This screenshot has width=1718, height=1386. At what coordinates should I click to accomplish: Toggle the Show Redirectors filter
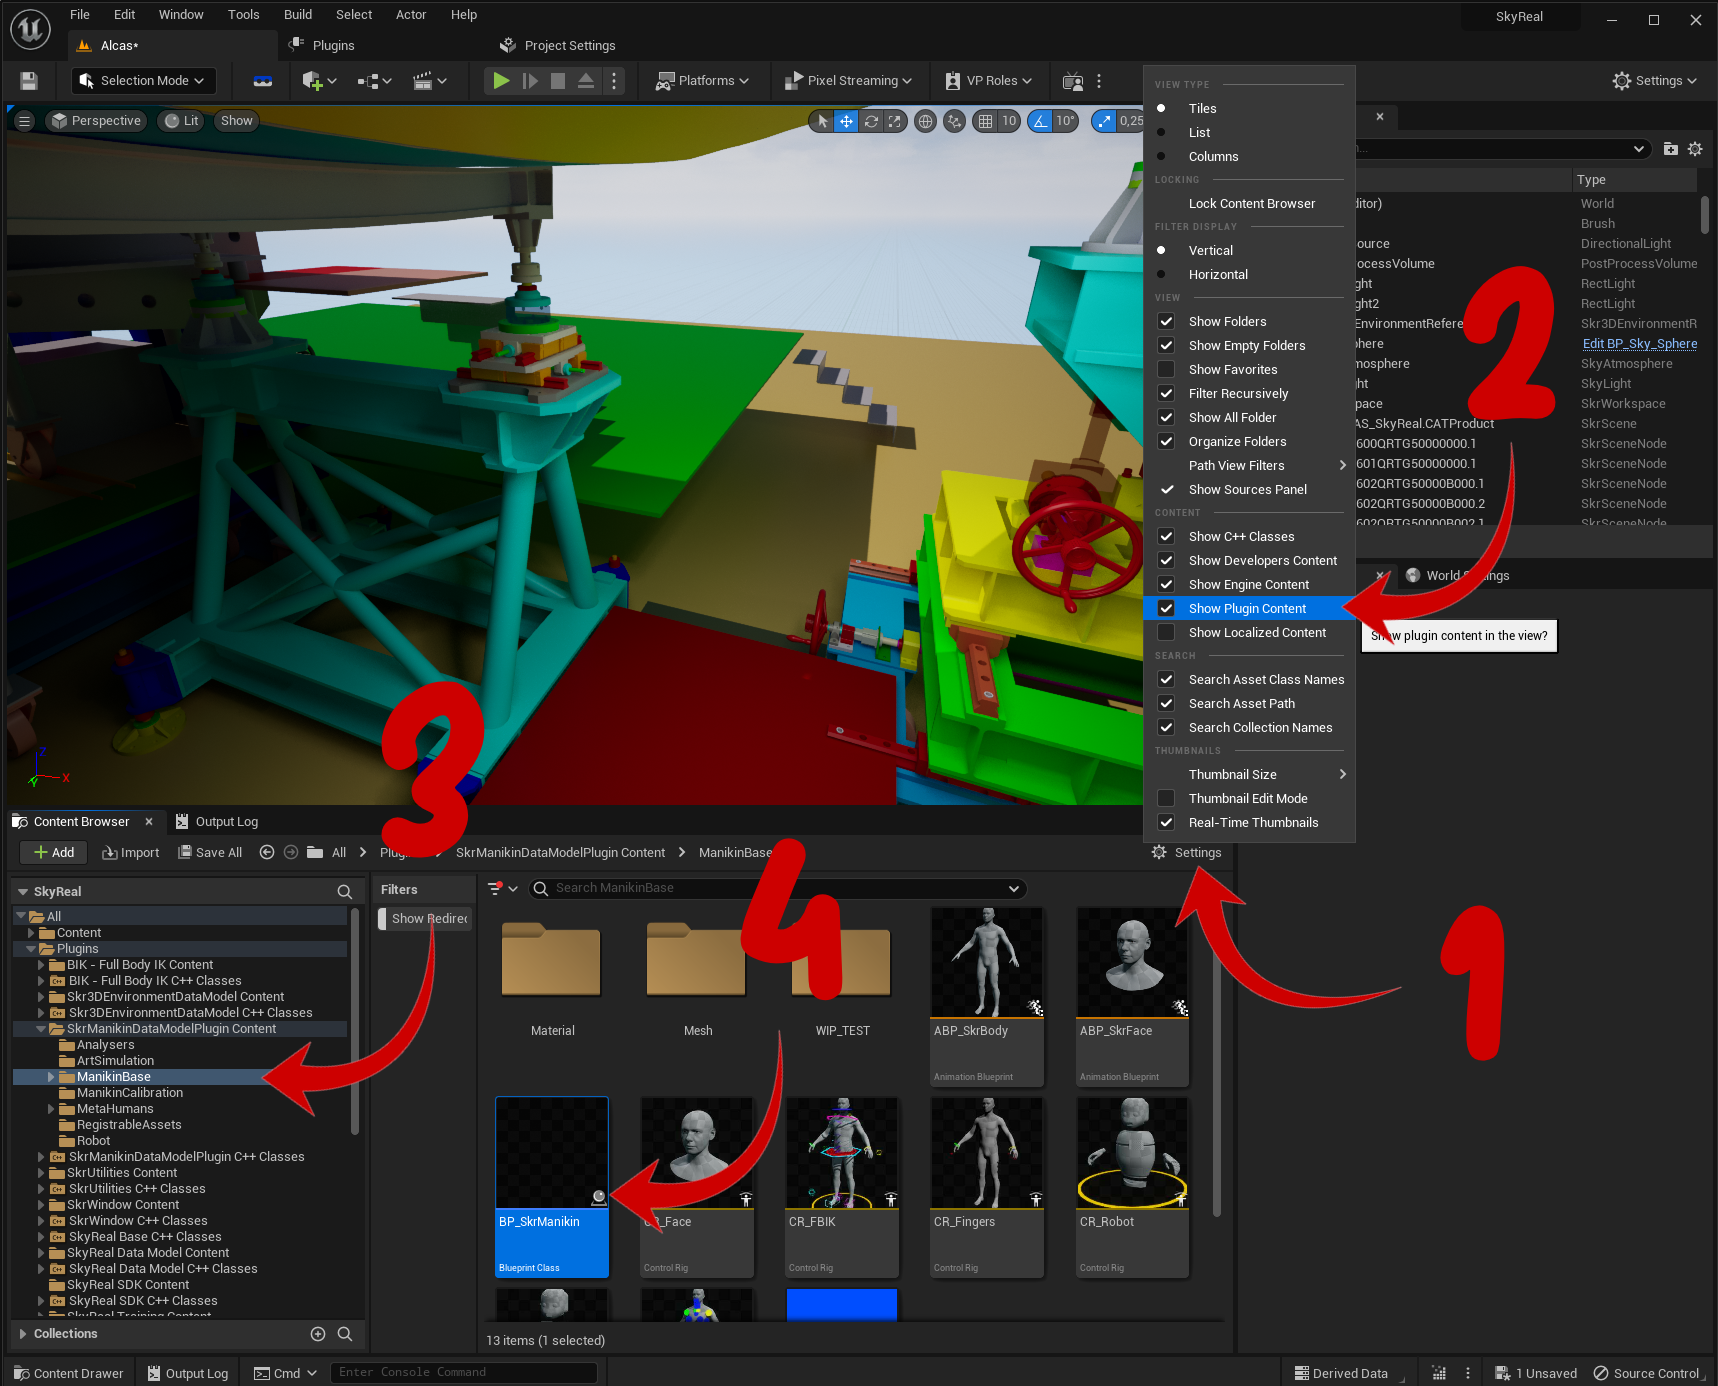pos(425,918)
